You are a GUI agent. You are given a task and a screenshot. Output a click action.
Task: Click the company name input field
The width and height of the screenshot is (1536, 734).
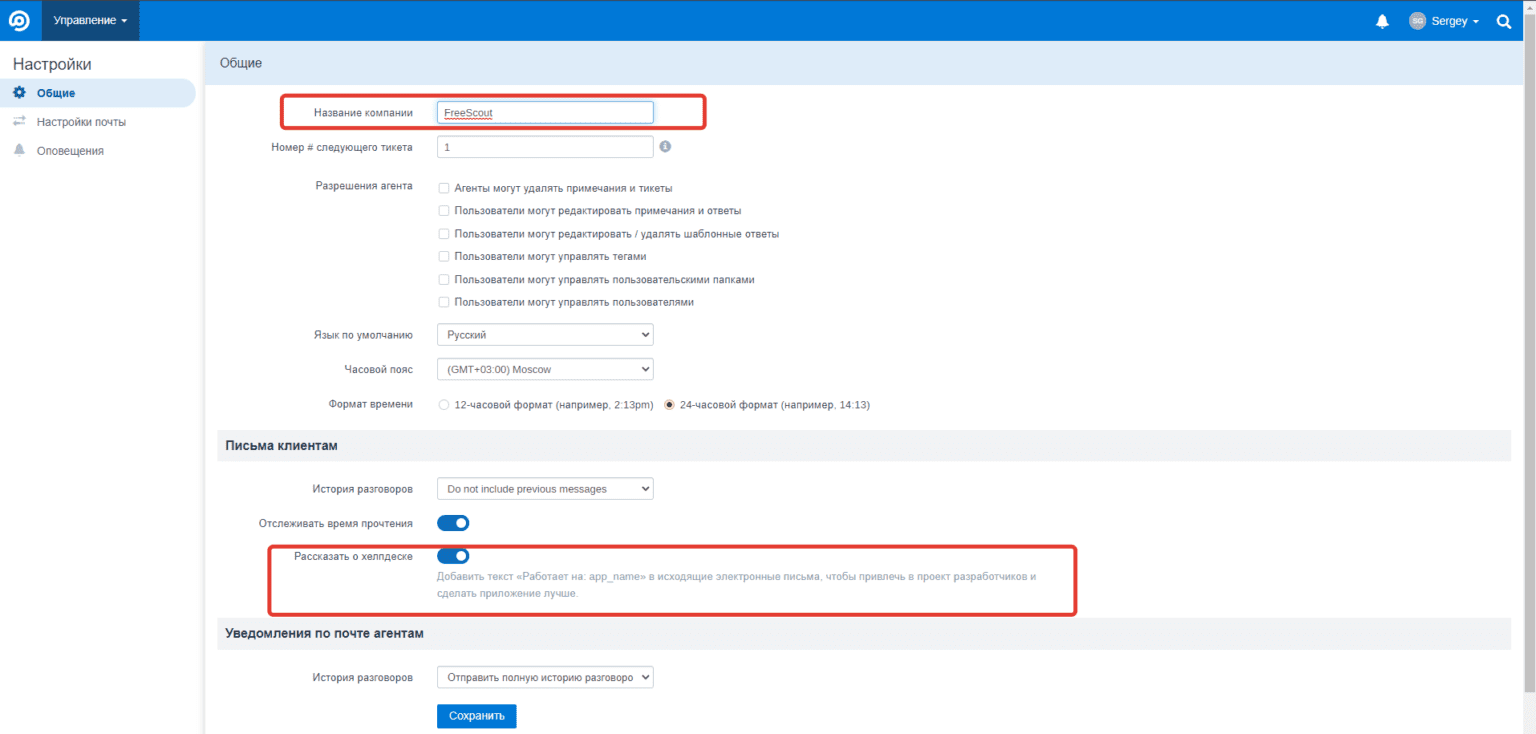click(545, 113)
